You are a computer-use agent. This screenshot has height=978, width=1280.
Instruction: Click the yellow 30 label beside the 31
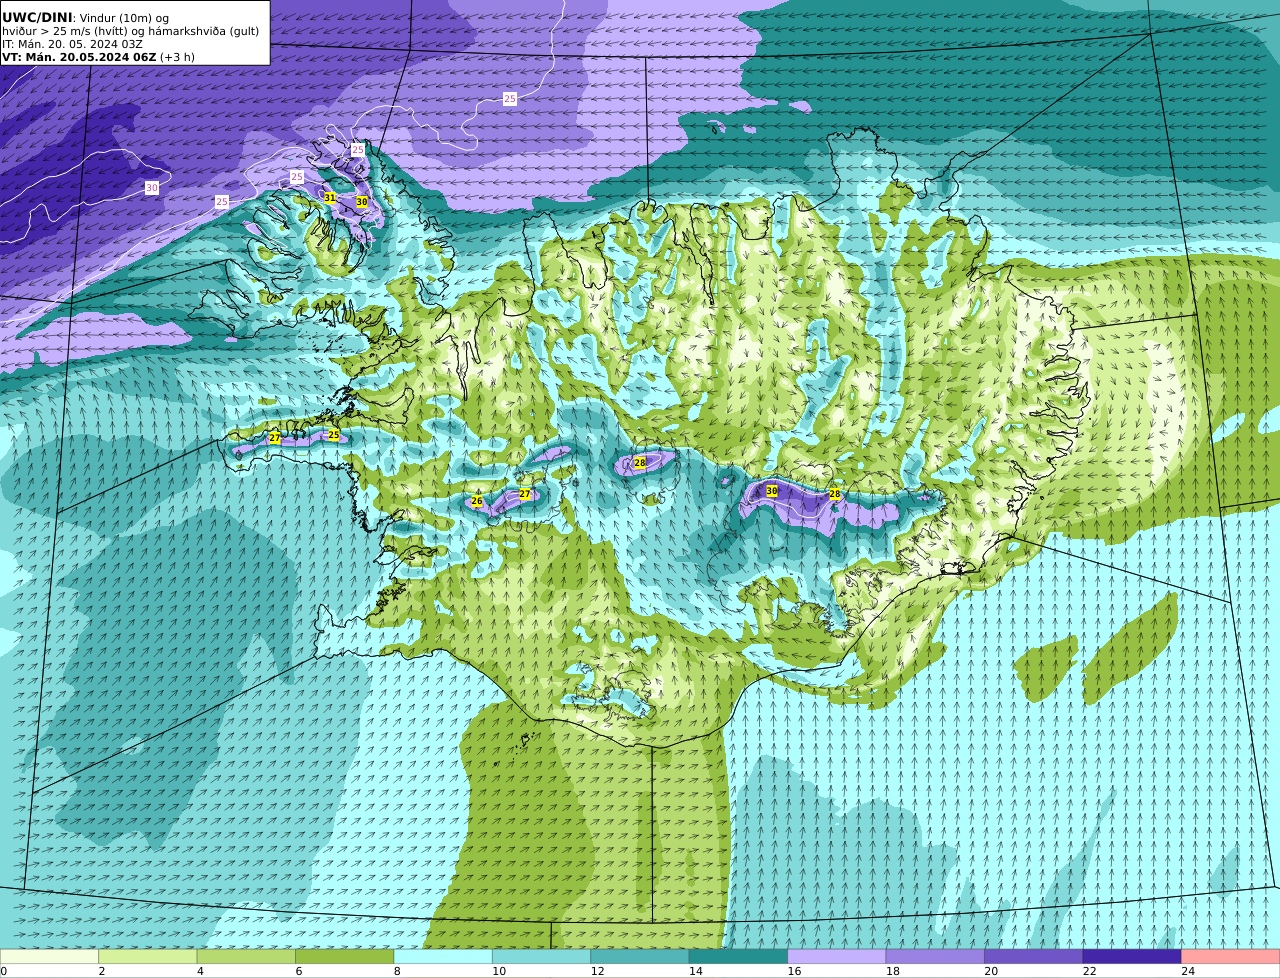(x=362, y=202)
